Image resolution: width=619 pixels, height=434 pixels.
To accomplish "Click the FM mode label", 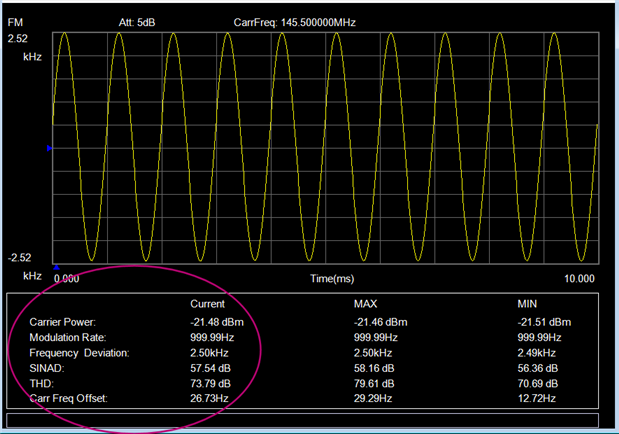I will point(15,23).
